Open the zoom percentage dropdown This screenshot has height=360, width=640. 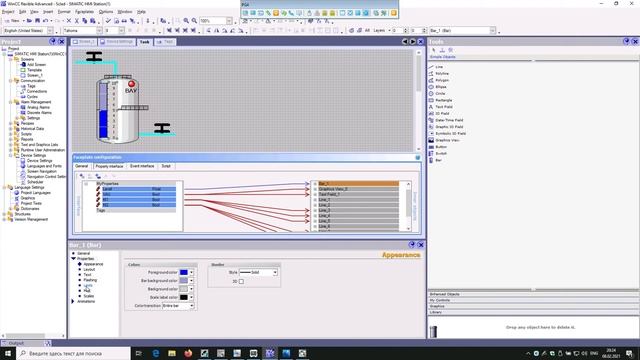click(229, 21)
